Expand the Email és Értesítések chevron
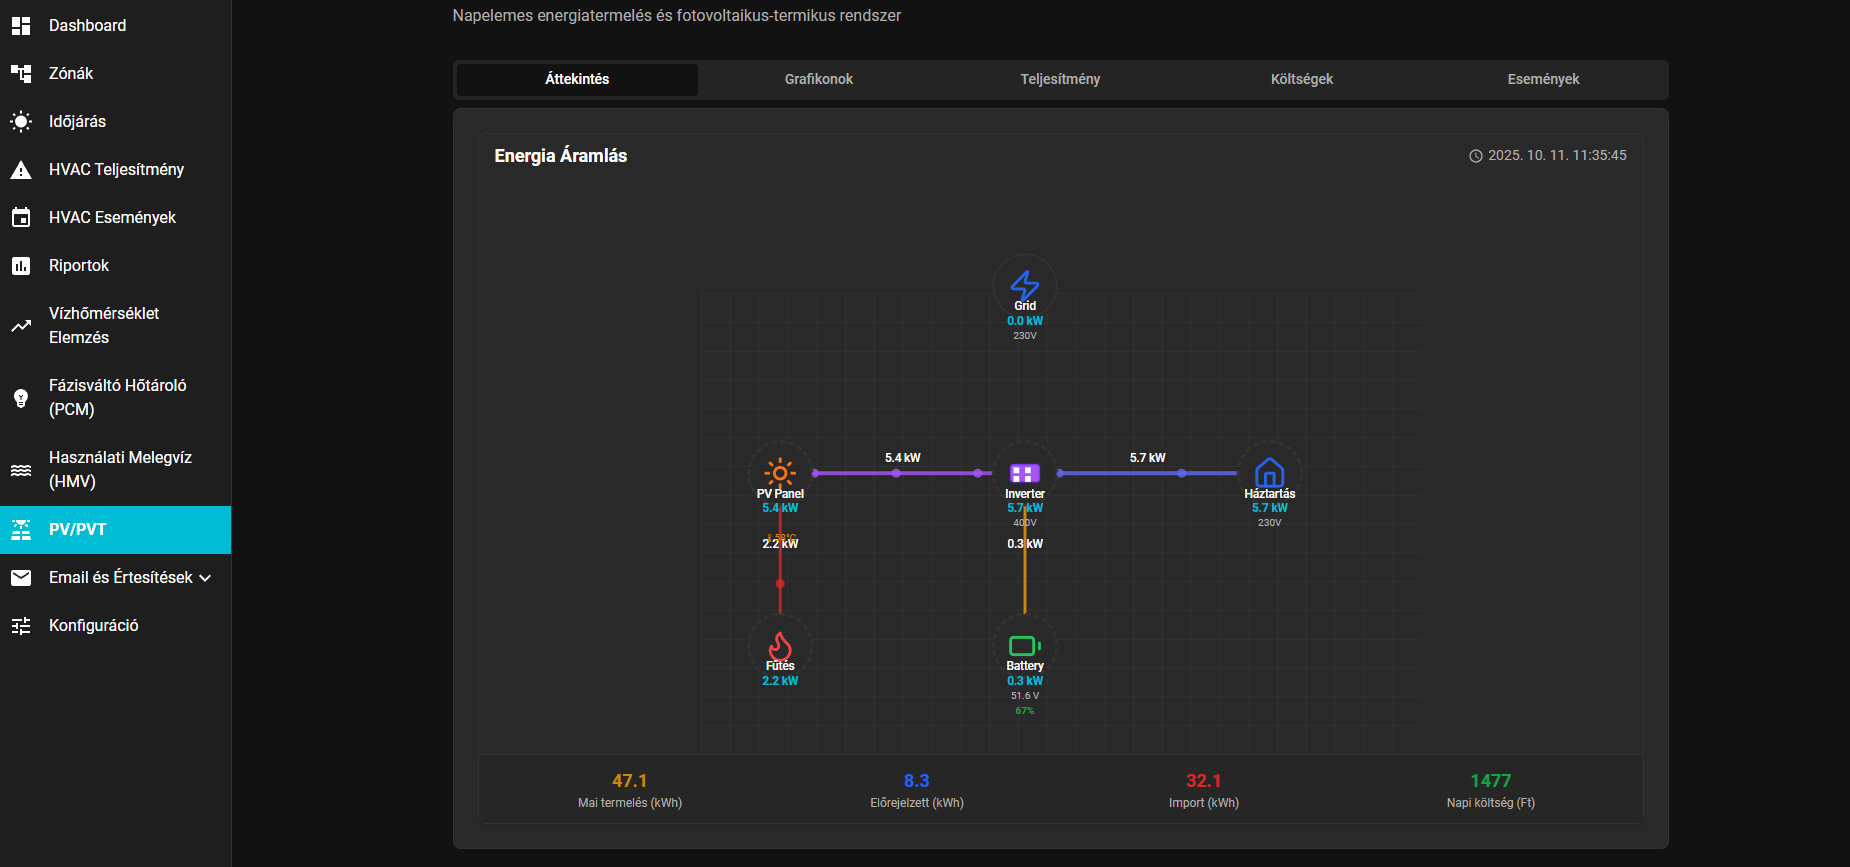The image size is (1850, 867). 205,578
